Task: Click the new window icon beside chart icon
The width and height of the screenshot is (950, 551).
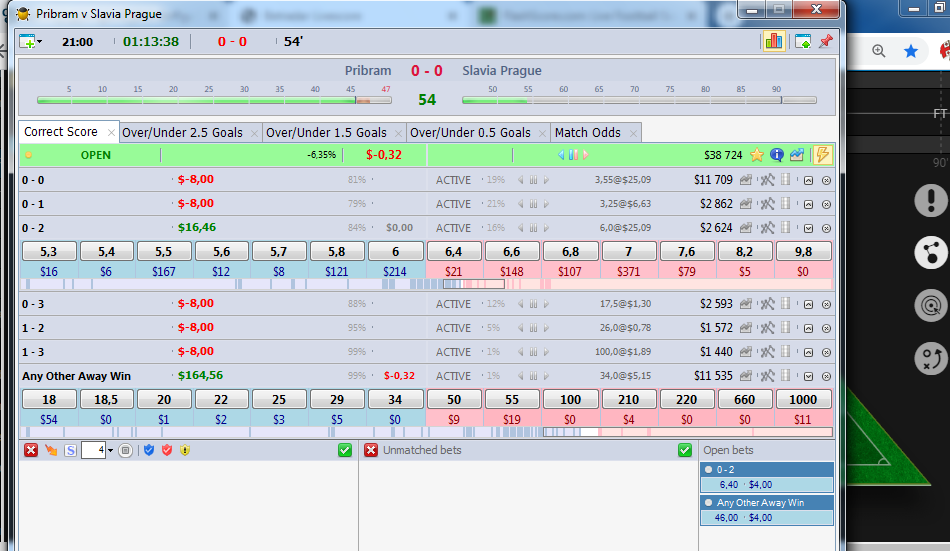Action: click(x=803, y=41)
